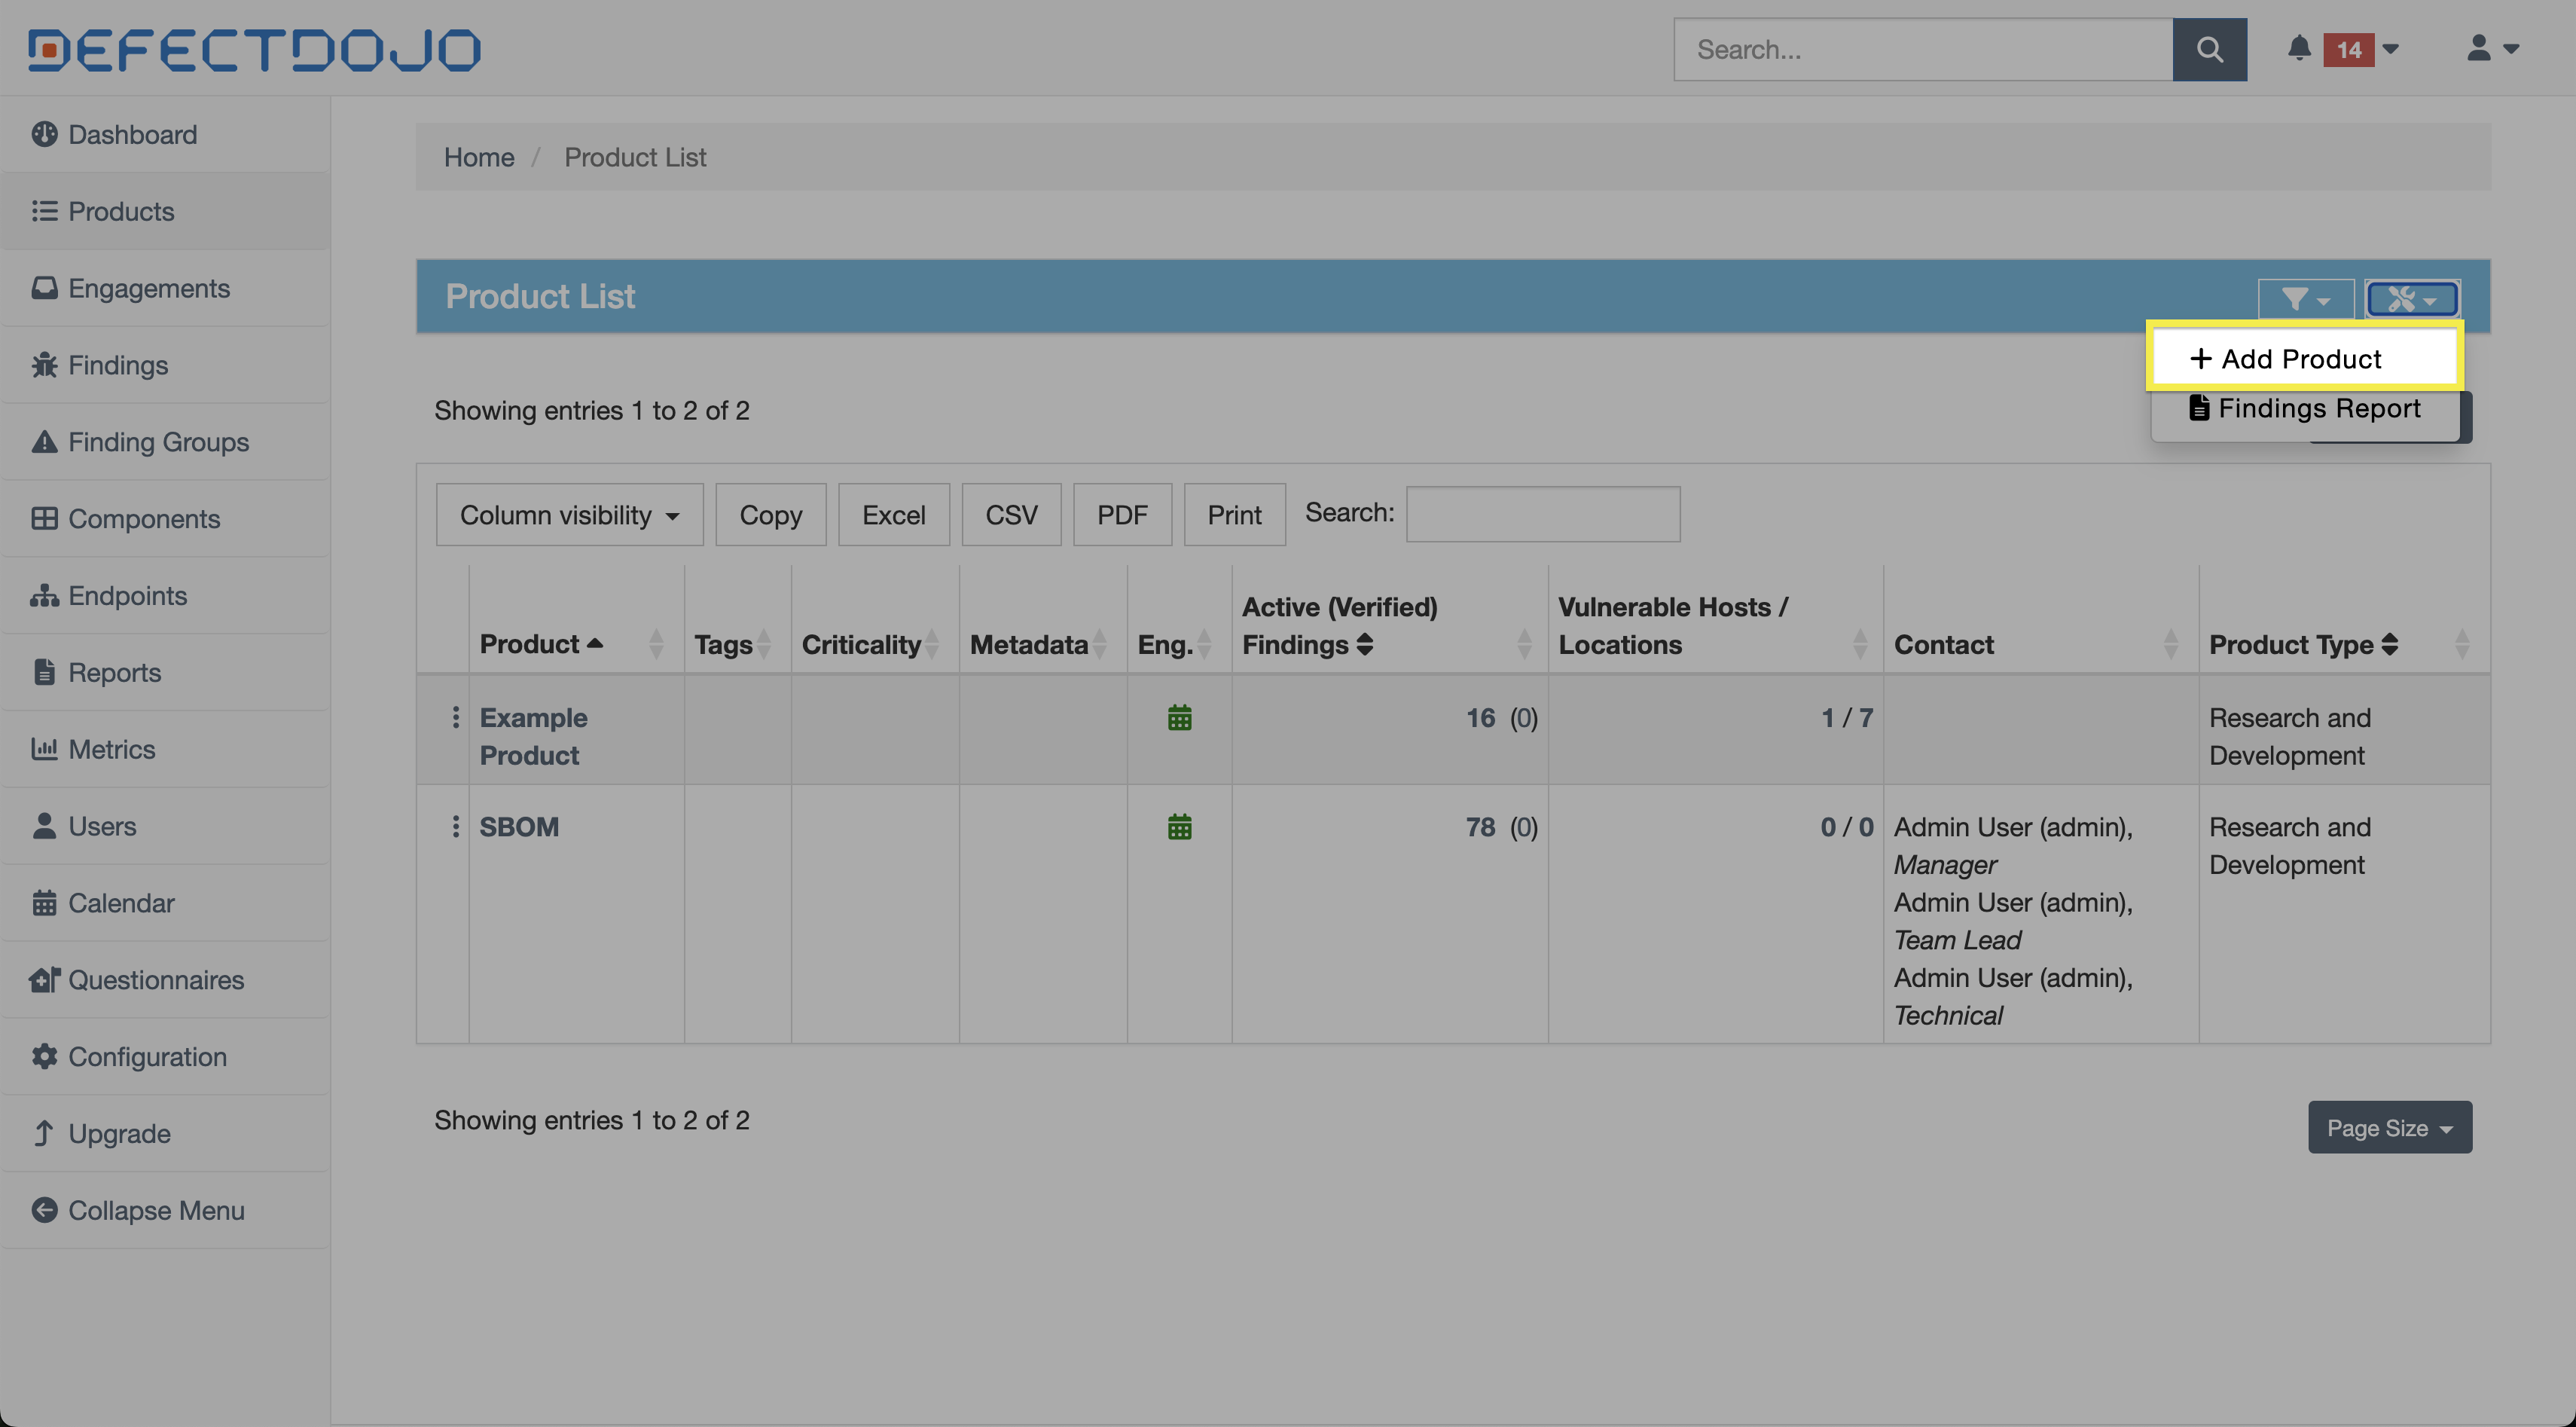Open SBOM row actions menu

tap(455, 826)
